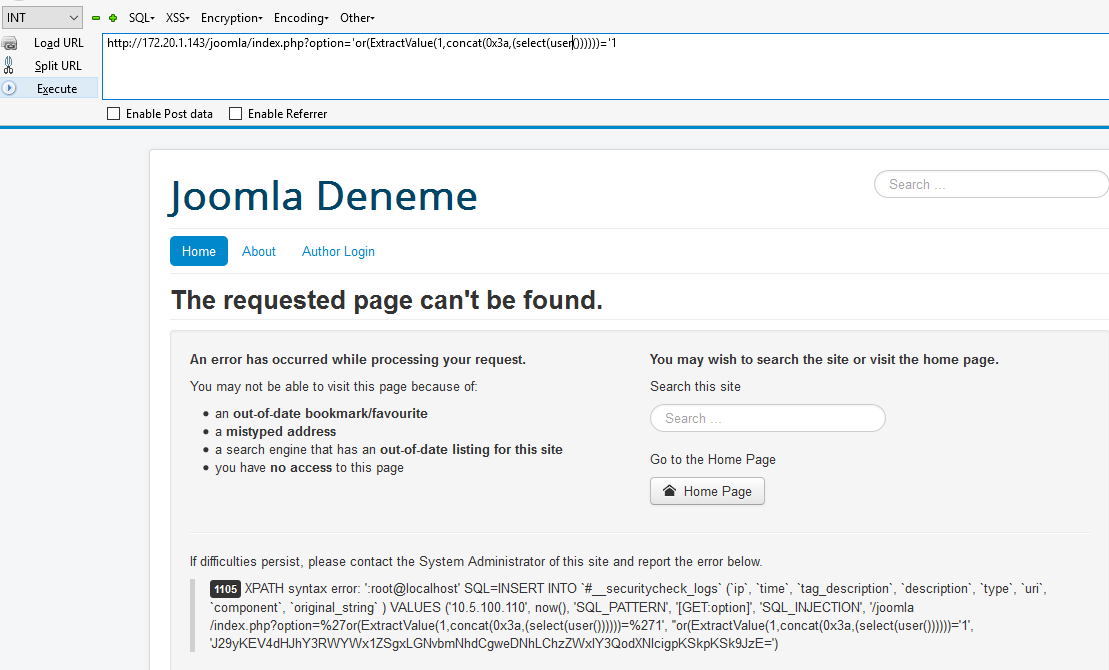Click the Home Page button
The width and height of the screenshot is (1109, 670).
pos(707,491)
